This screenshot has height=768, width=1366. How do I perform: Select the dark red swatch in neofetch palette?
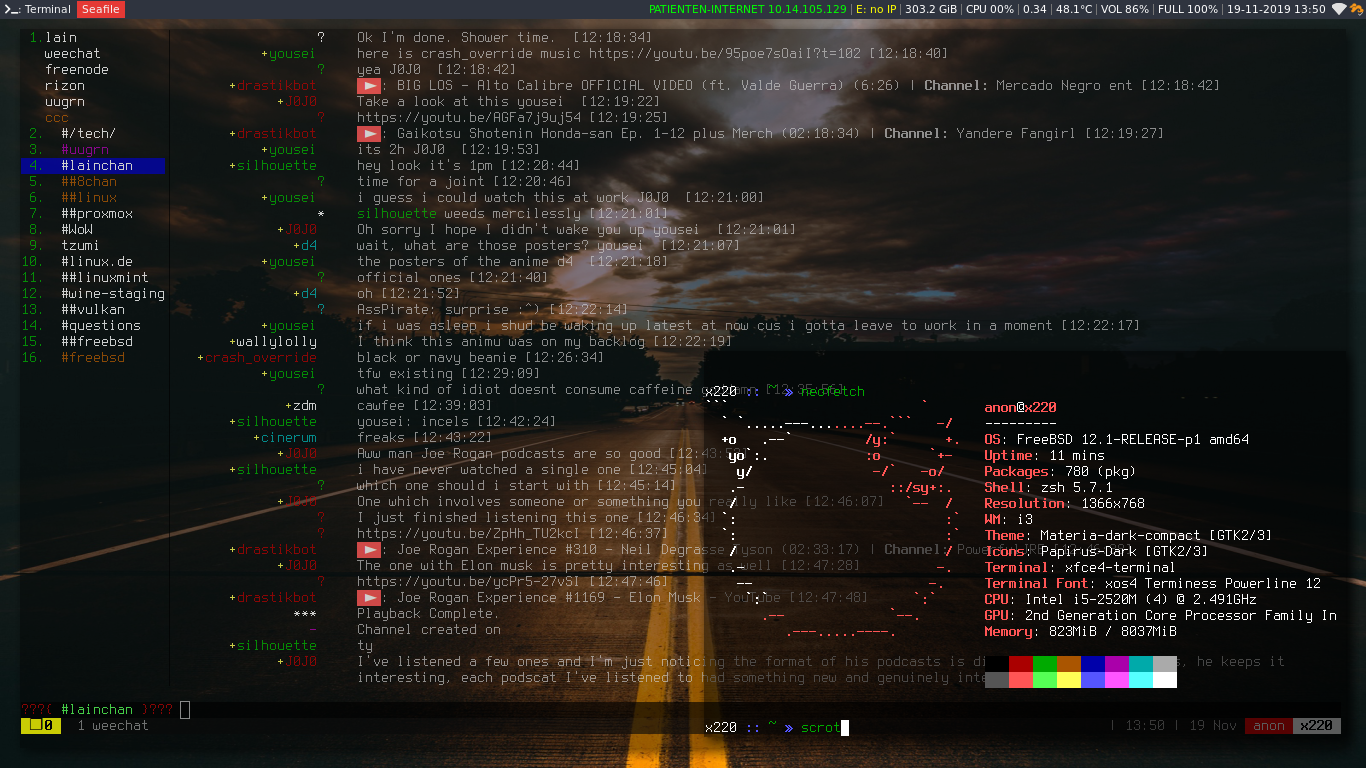point(1021,664)
